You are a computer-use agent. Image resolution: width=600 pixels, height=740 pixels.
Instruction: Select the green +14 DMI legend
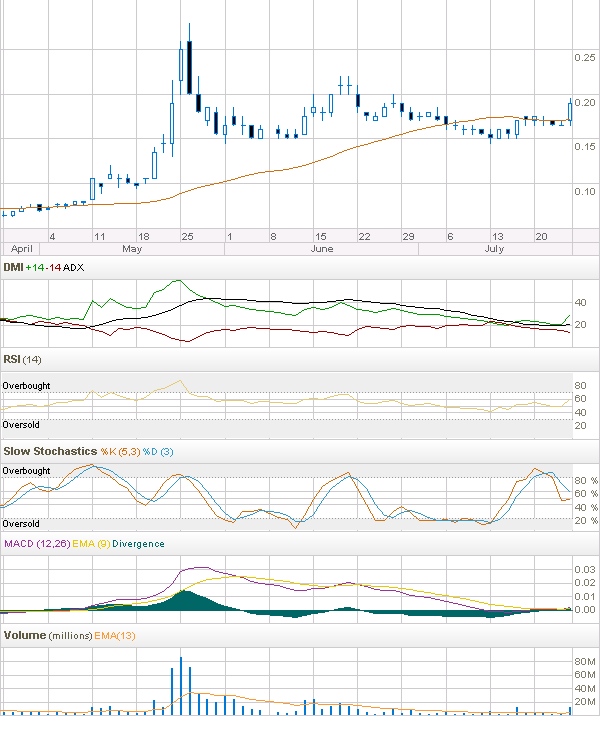(35, 268)
